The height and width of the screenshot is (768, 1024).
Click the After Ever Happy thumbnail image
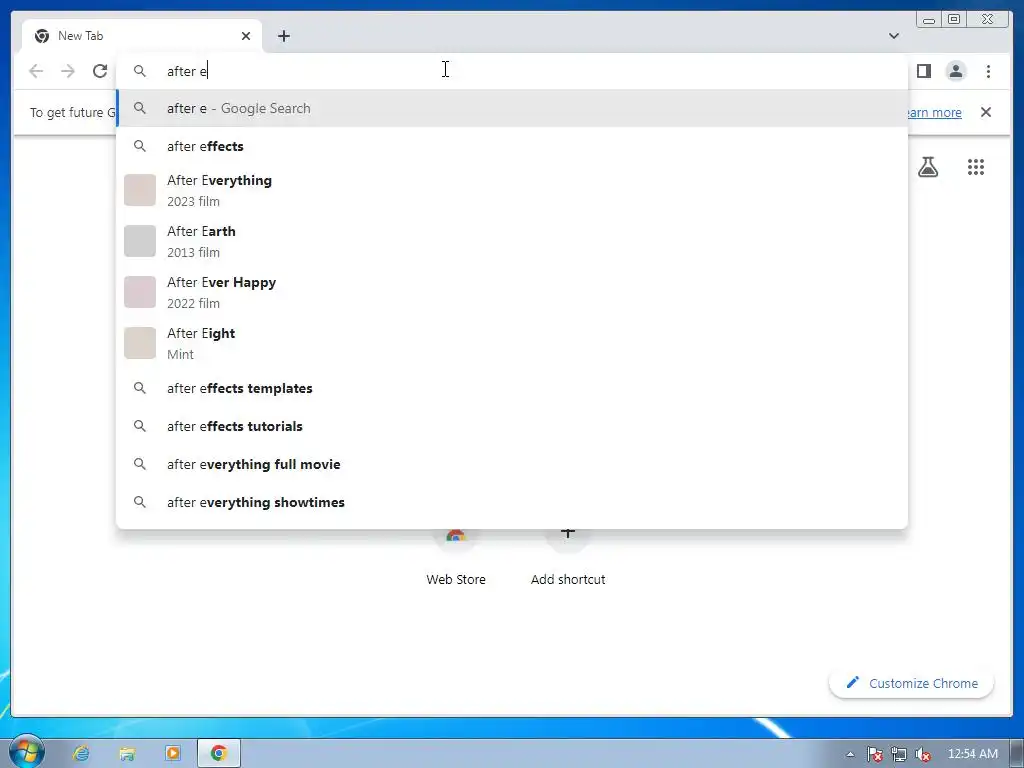(x=140, y=292)
